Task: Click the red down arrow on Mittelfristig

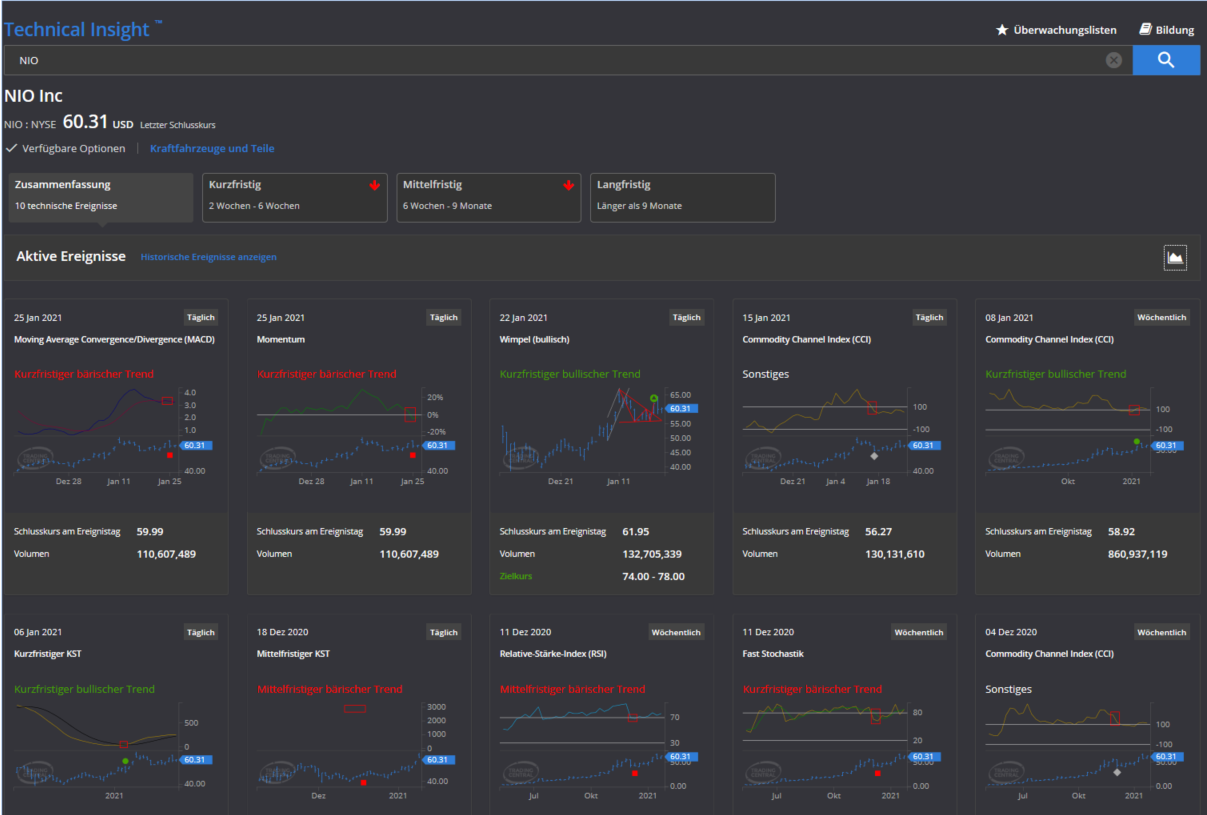Action: pyautogui.click(x=569, y=185)
